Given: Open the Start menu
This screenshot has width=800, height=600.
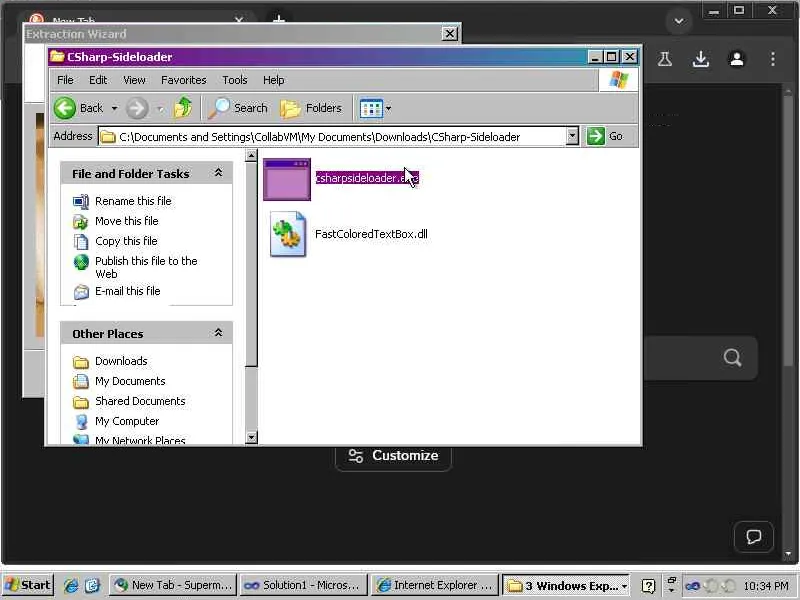Looking at the screenshot, I should point(28,585).
